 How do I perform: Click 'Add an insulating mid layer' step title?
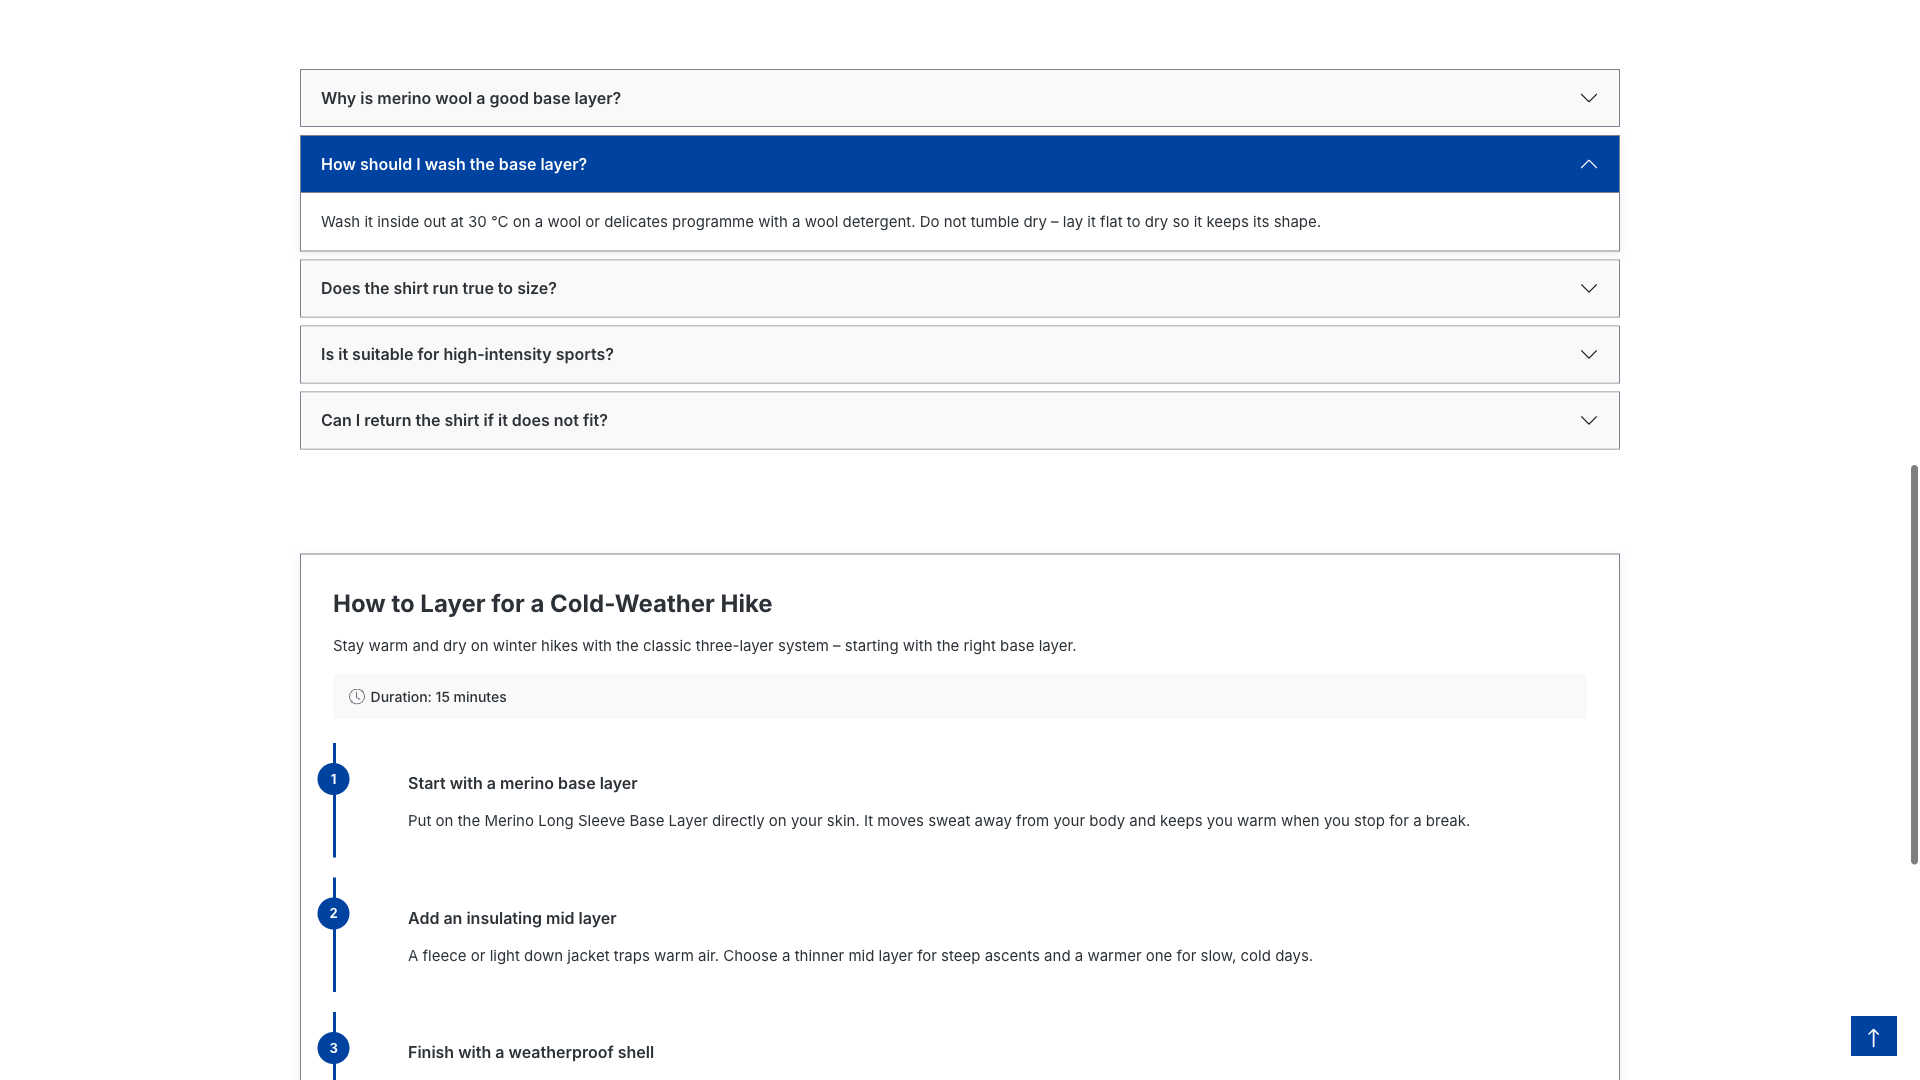click(x=512, y=918)
